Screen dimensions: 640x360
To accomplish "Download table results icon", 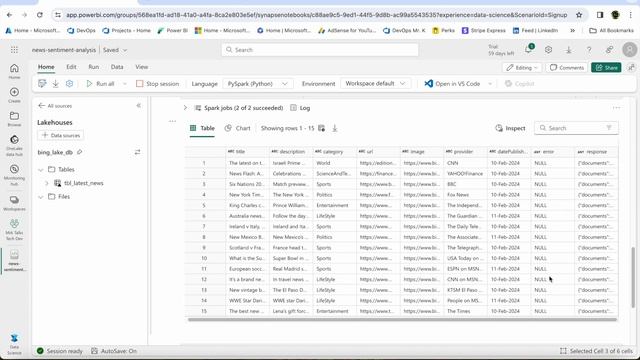I will click(335, 128).
